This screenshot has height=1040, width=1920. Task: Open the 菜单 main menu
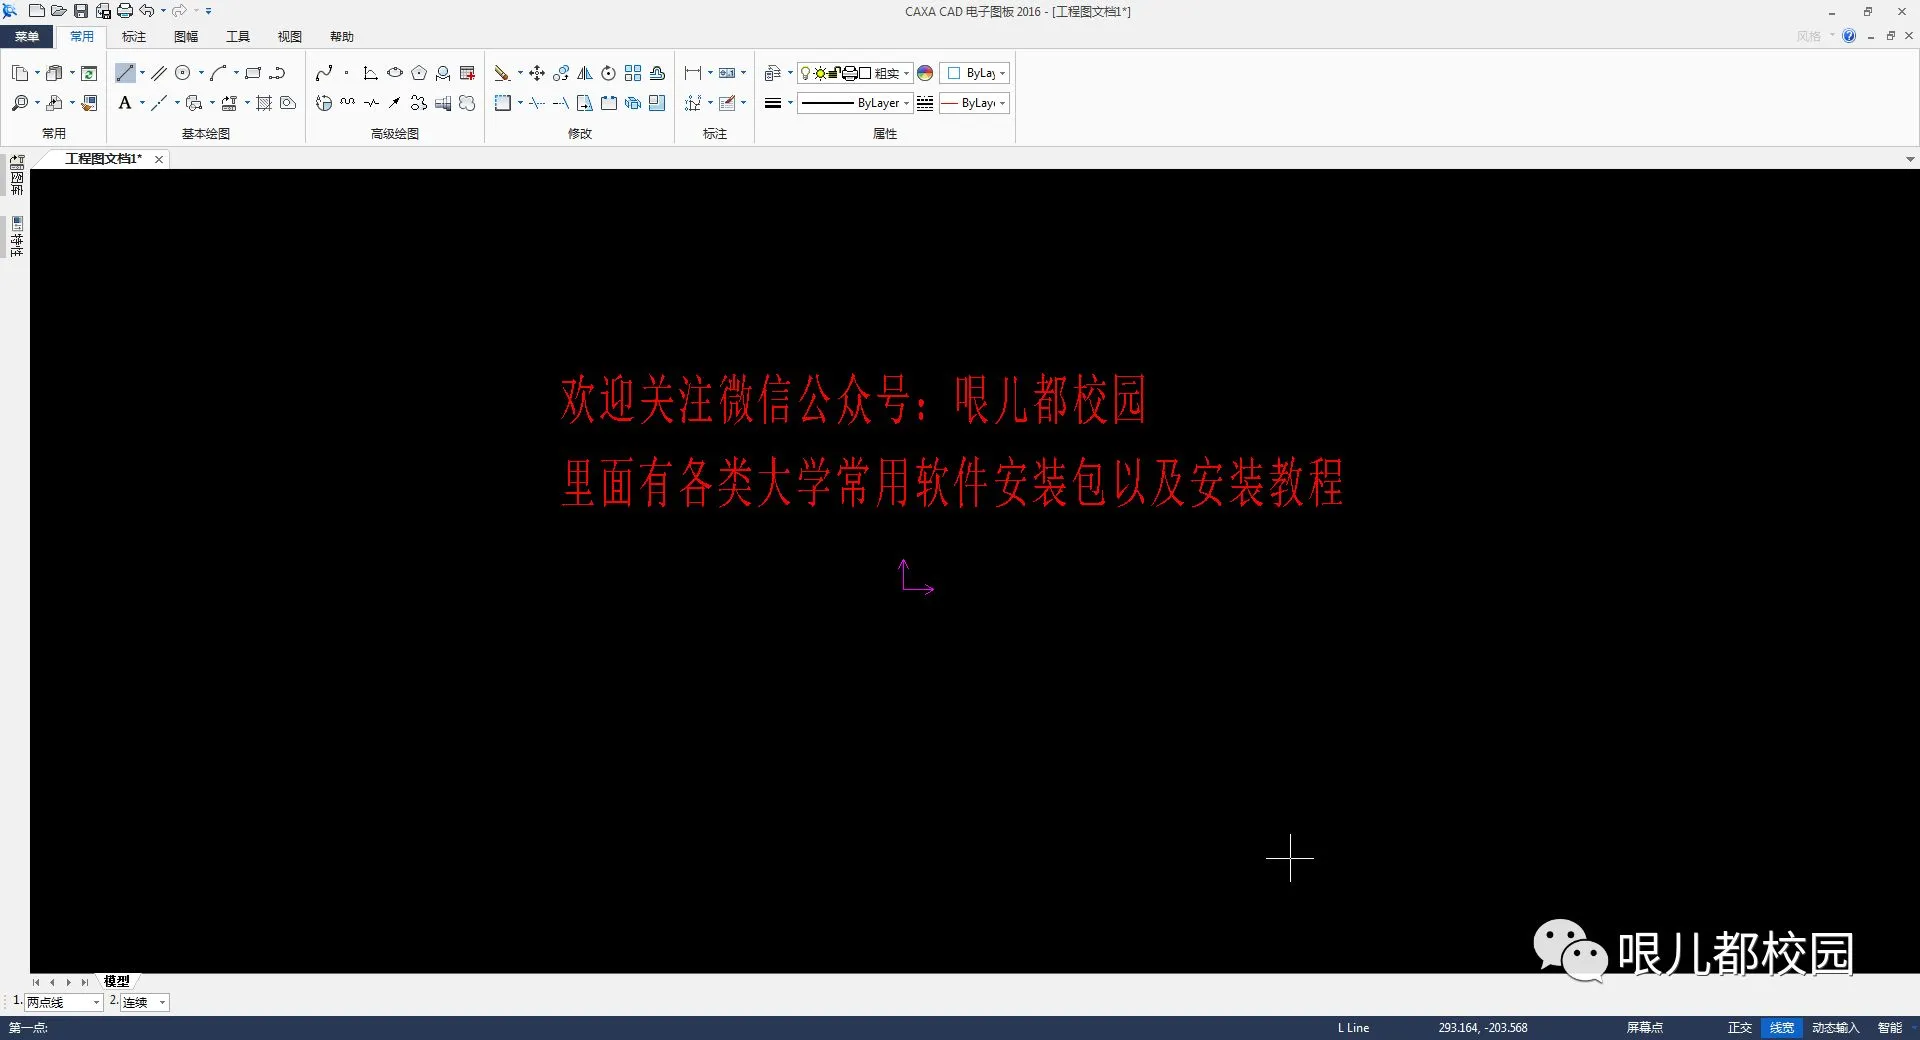(x=27, y=37)
